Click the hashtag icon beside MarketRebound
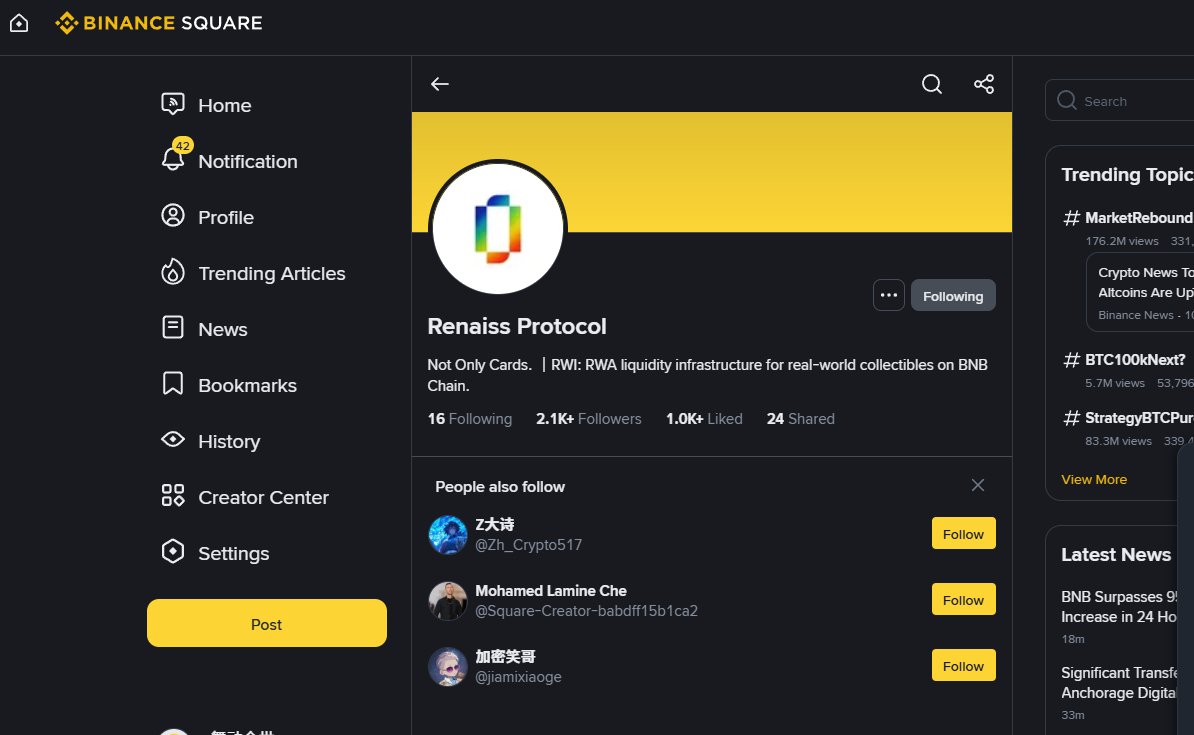This screenshot has width=1194, height=735. pyautogui.click(x=1071, y=219)
